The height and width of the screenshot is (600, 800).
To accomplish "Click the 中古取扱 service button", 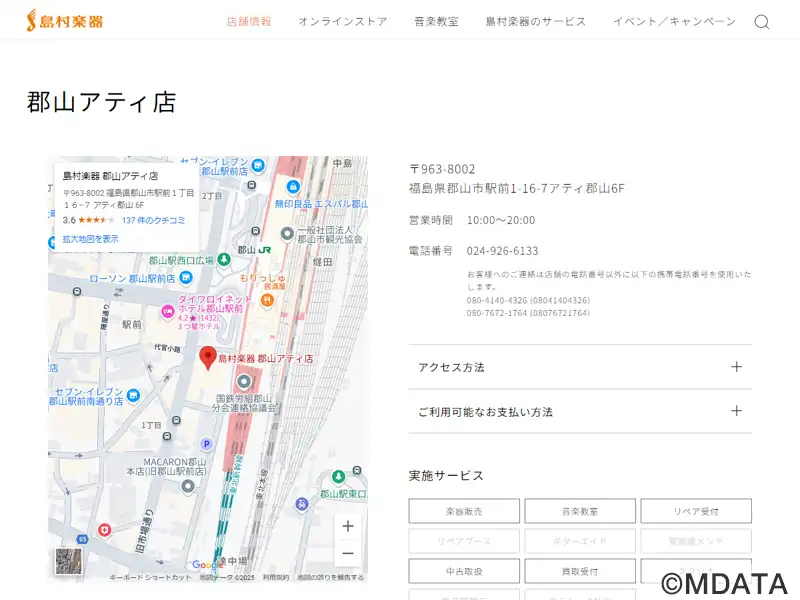I will pyautogui.click(x=464, y=571).
